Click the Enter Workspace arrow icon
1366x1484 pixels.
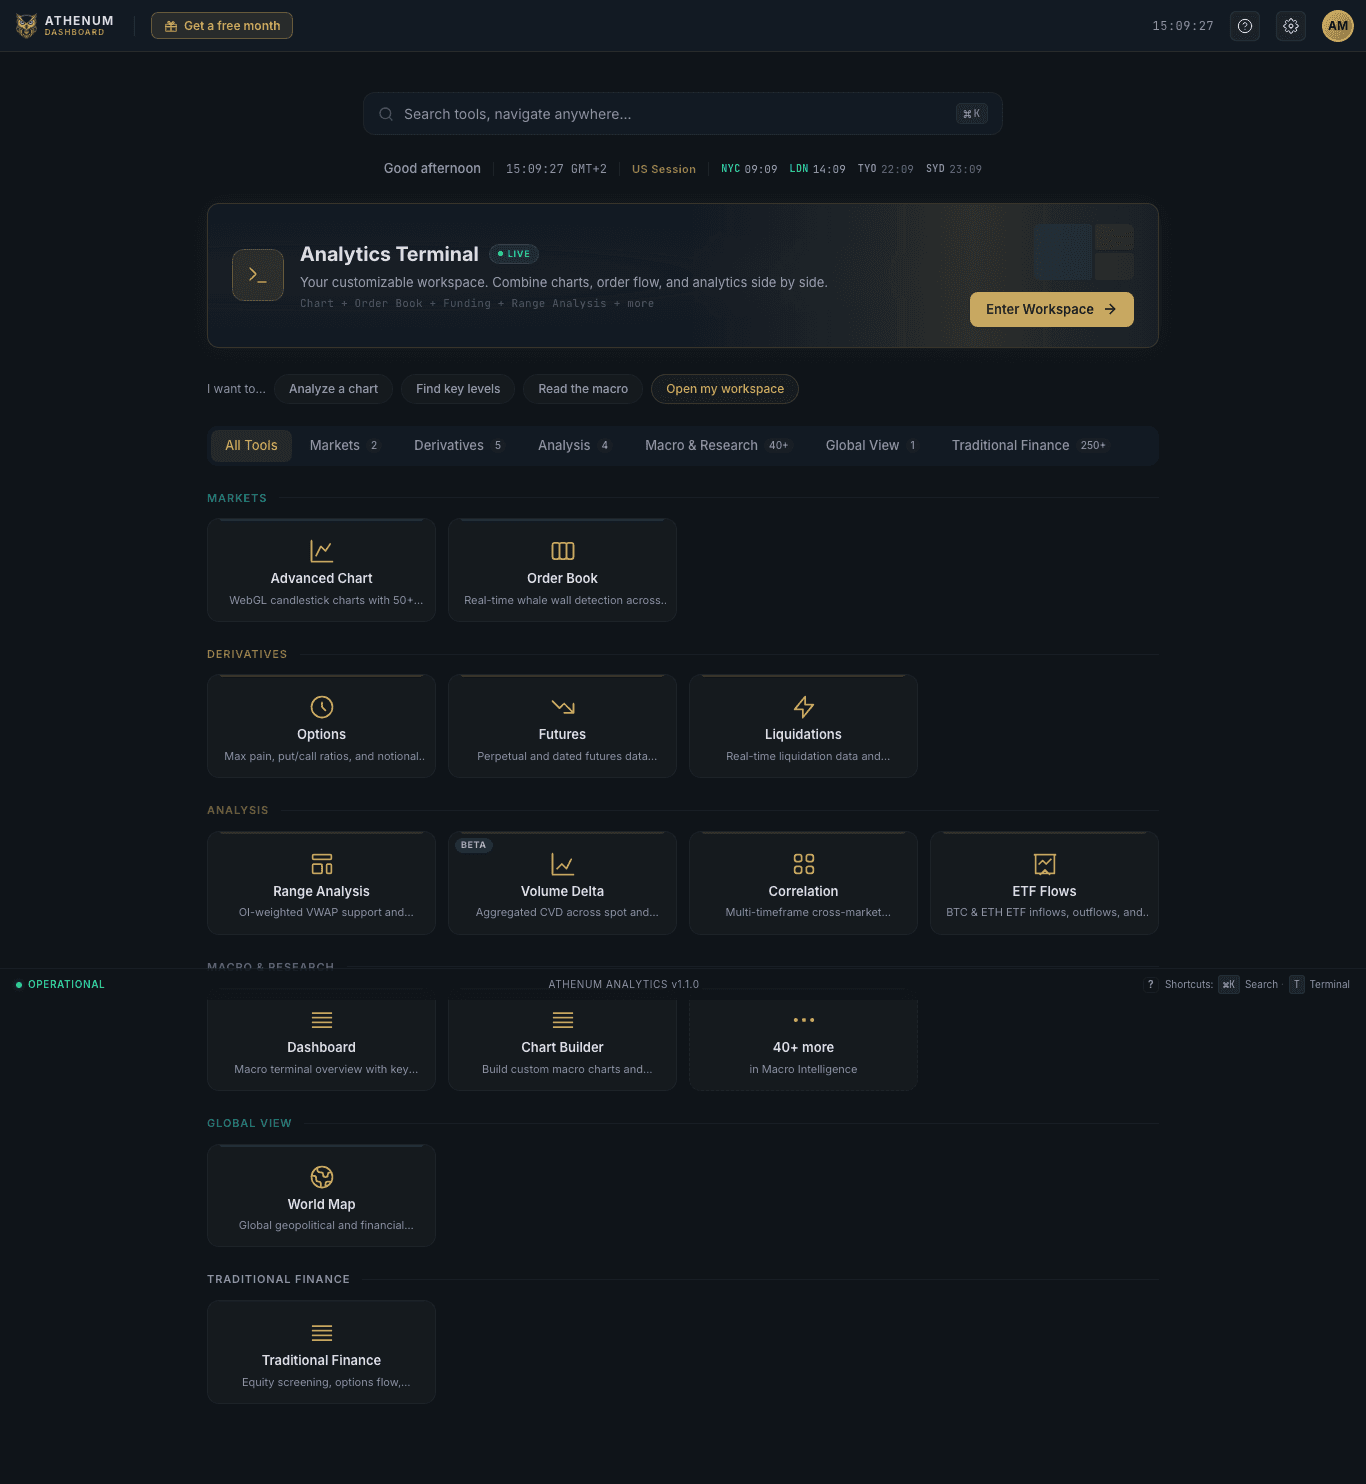click(1110, 309)
